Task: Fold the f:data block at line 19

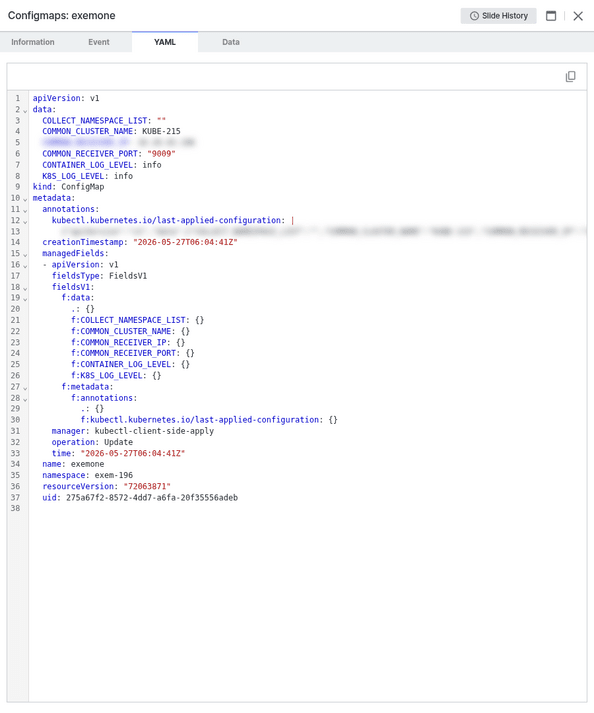Action: (x=25, y=299)
